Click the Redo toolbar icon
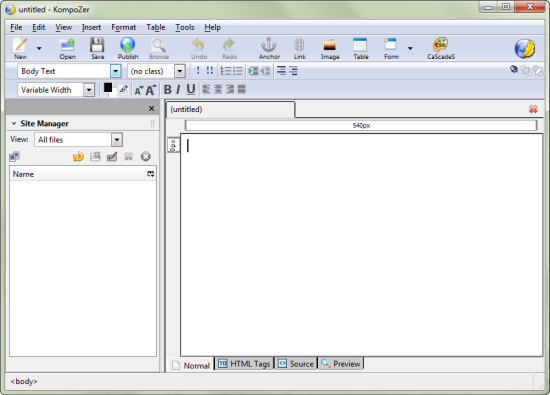The image size is (550, 395). point(229,48)
